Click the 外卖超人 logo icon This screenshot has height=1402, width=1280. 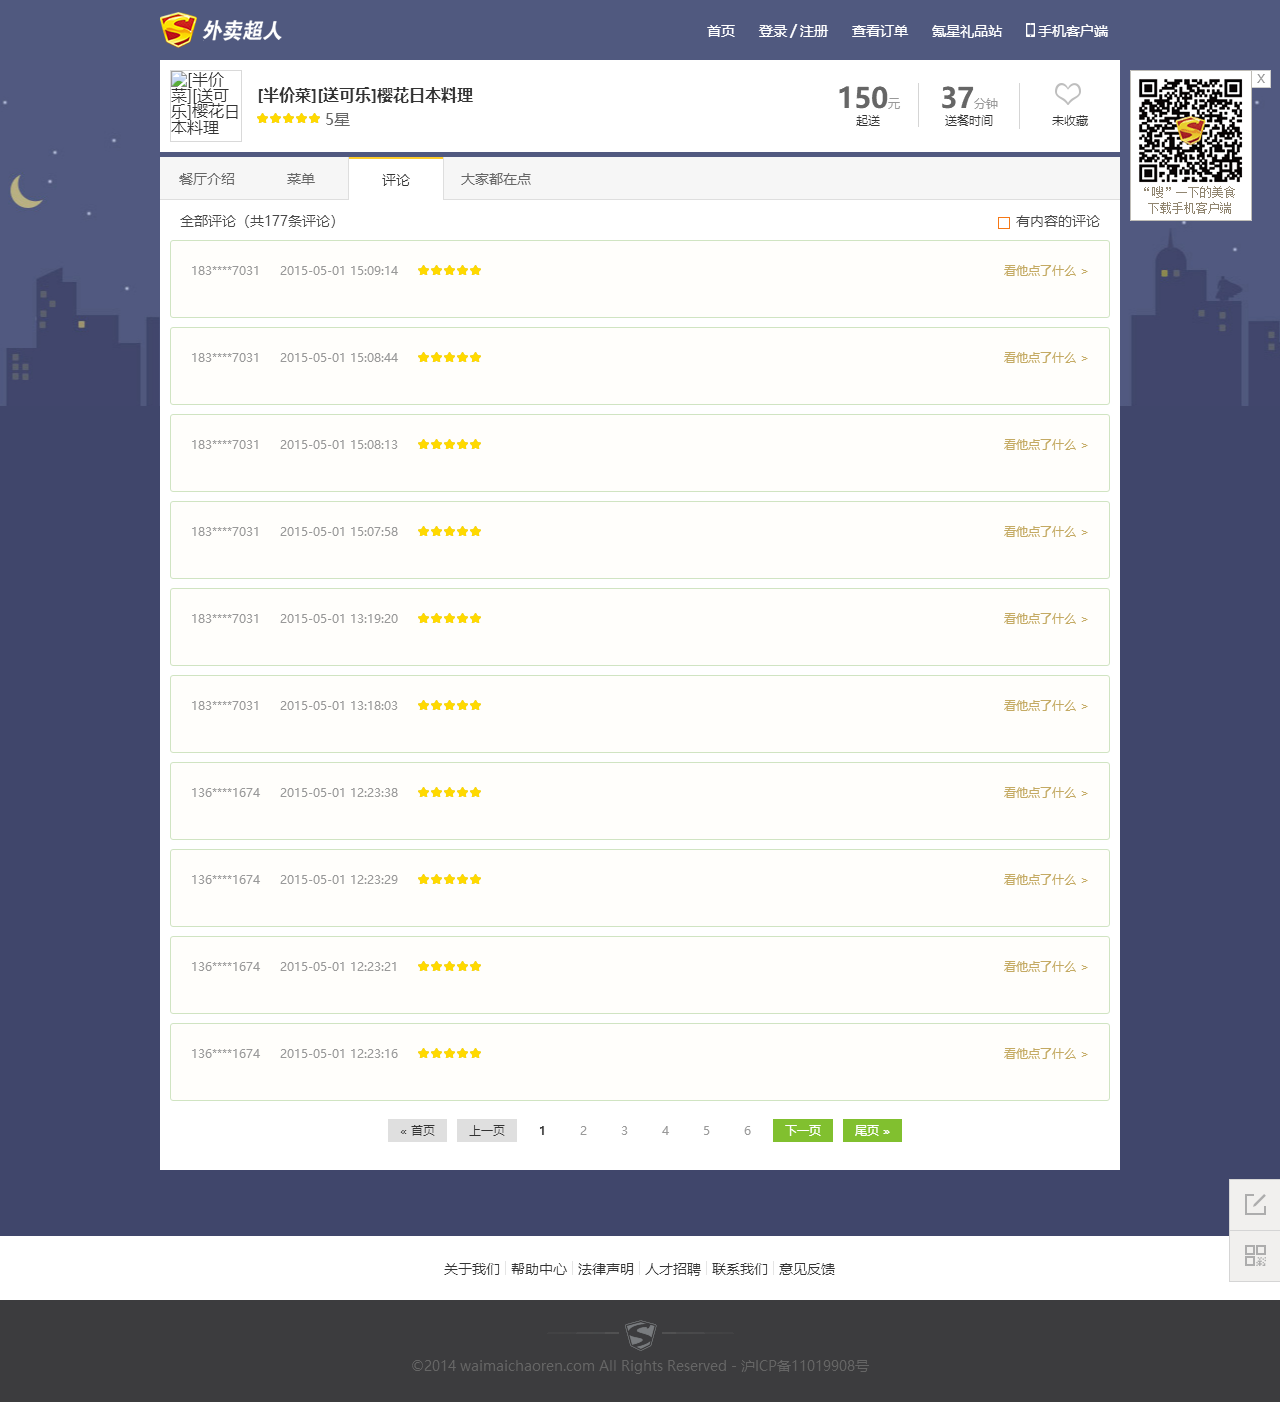pos(178,30)
